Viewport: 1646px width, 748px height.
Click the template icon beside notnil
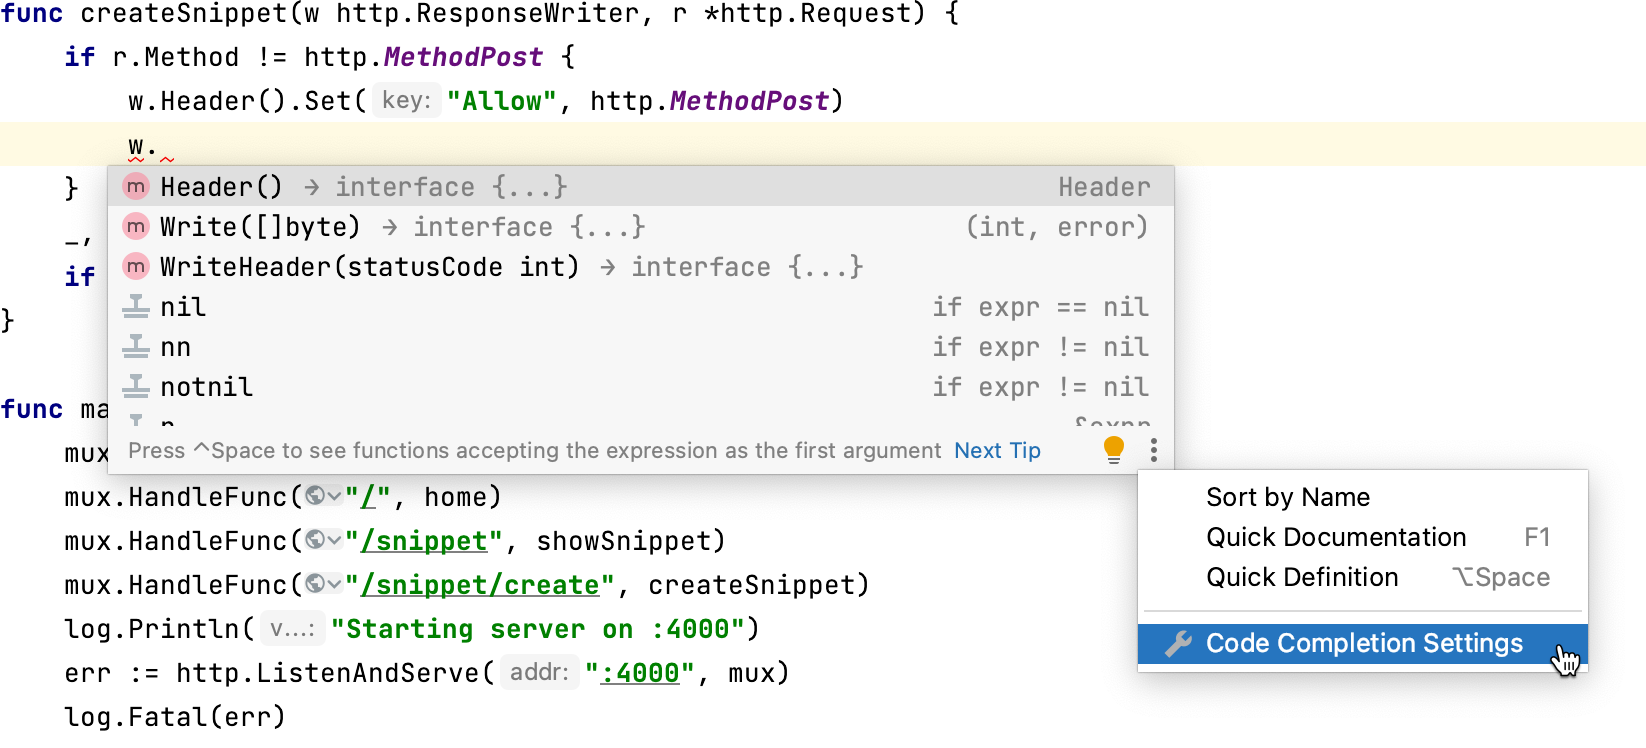point(136,387)
